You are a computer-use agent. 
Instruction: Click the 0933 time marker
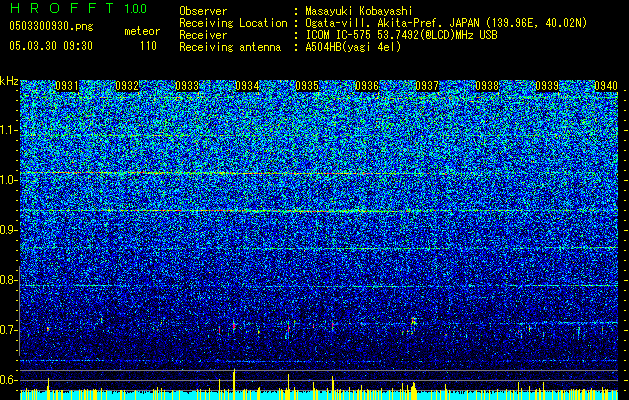(187, 86)
